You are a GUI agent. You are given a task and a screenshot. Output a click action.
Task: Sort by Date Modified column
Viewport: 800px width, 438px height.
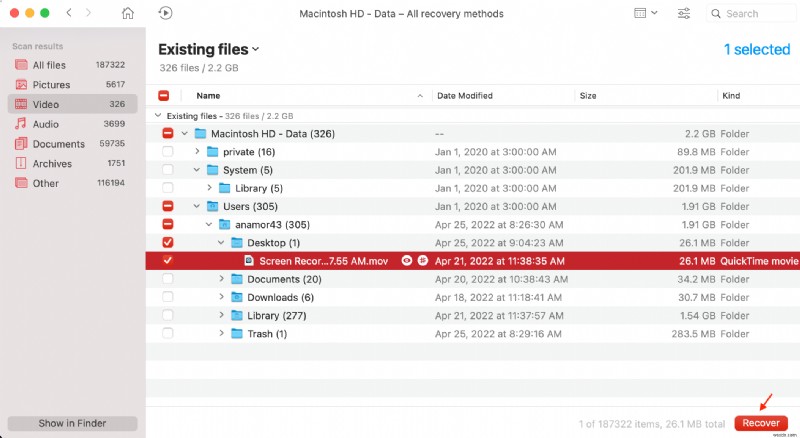coord(465,95)
